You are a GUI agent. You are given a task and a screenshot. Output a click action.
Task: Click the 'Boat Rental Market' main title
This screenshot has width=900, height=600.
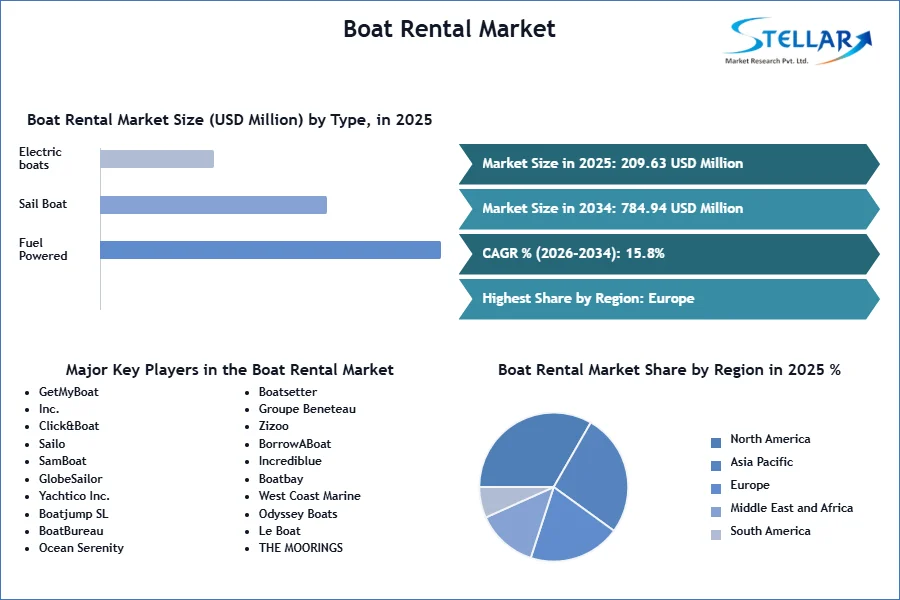pos(449,29)
